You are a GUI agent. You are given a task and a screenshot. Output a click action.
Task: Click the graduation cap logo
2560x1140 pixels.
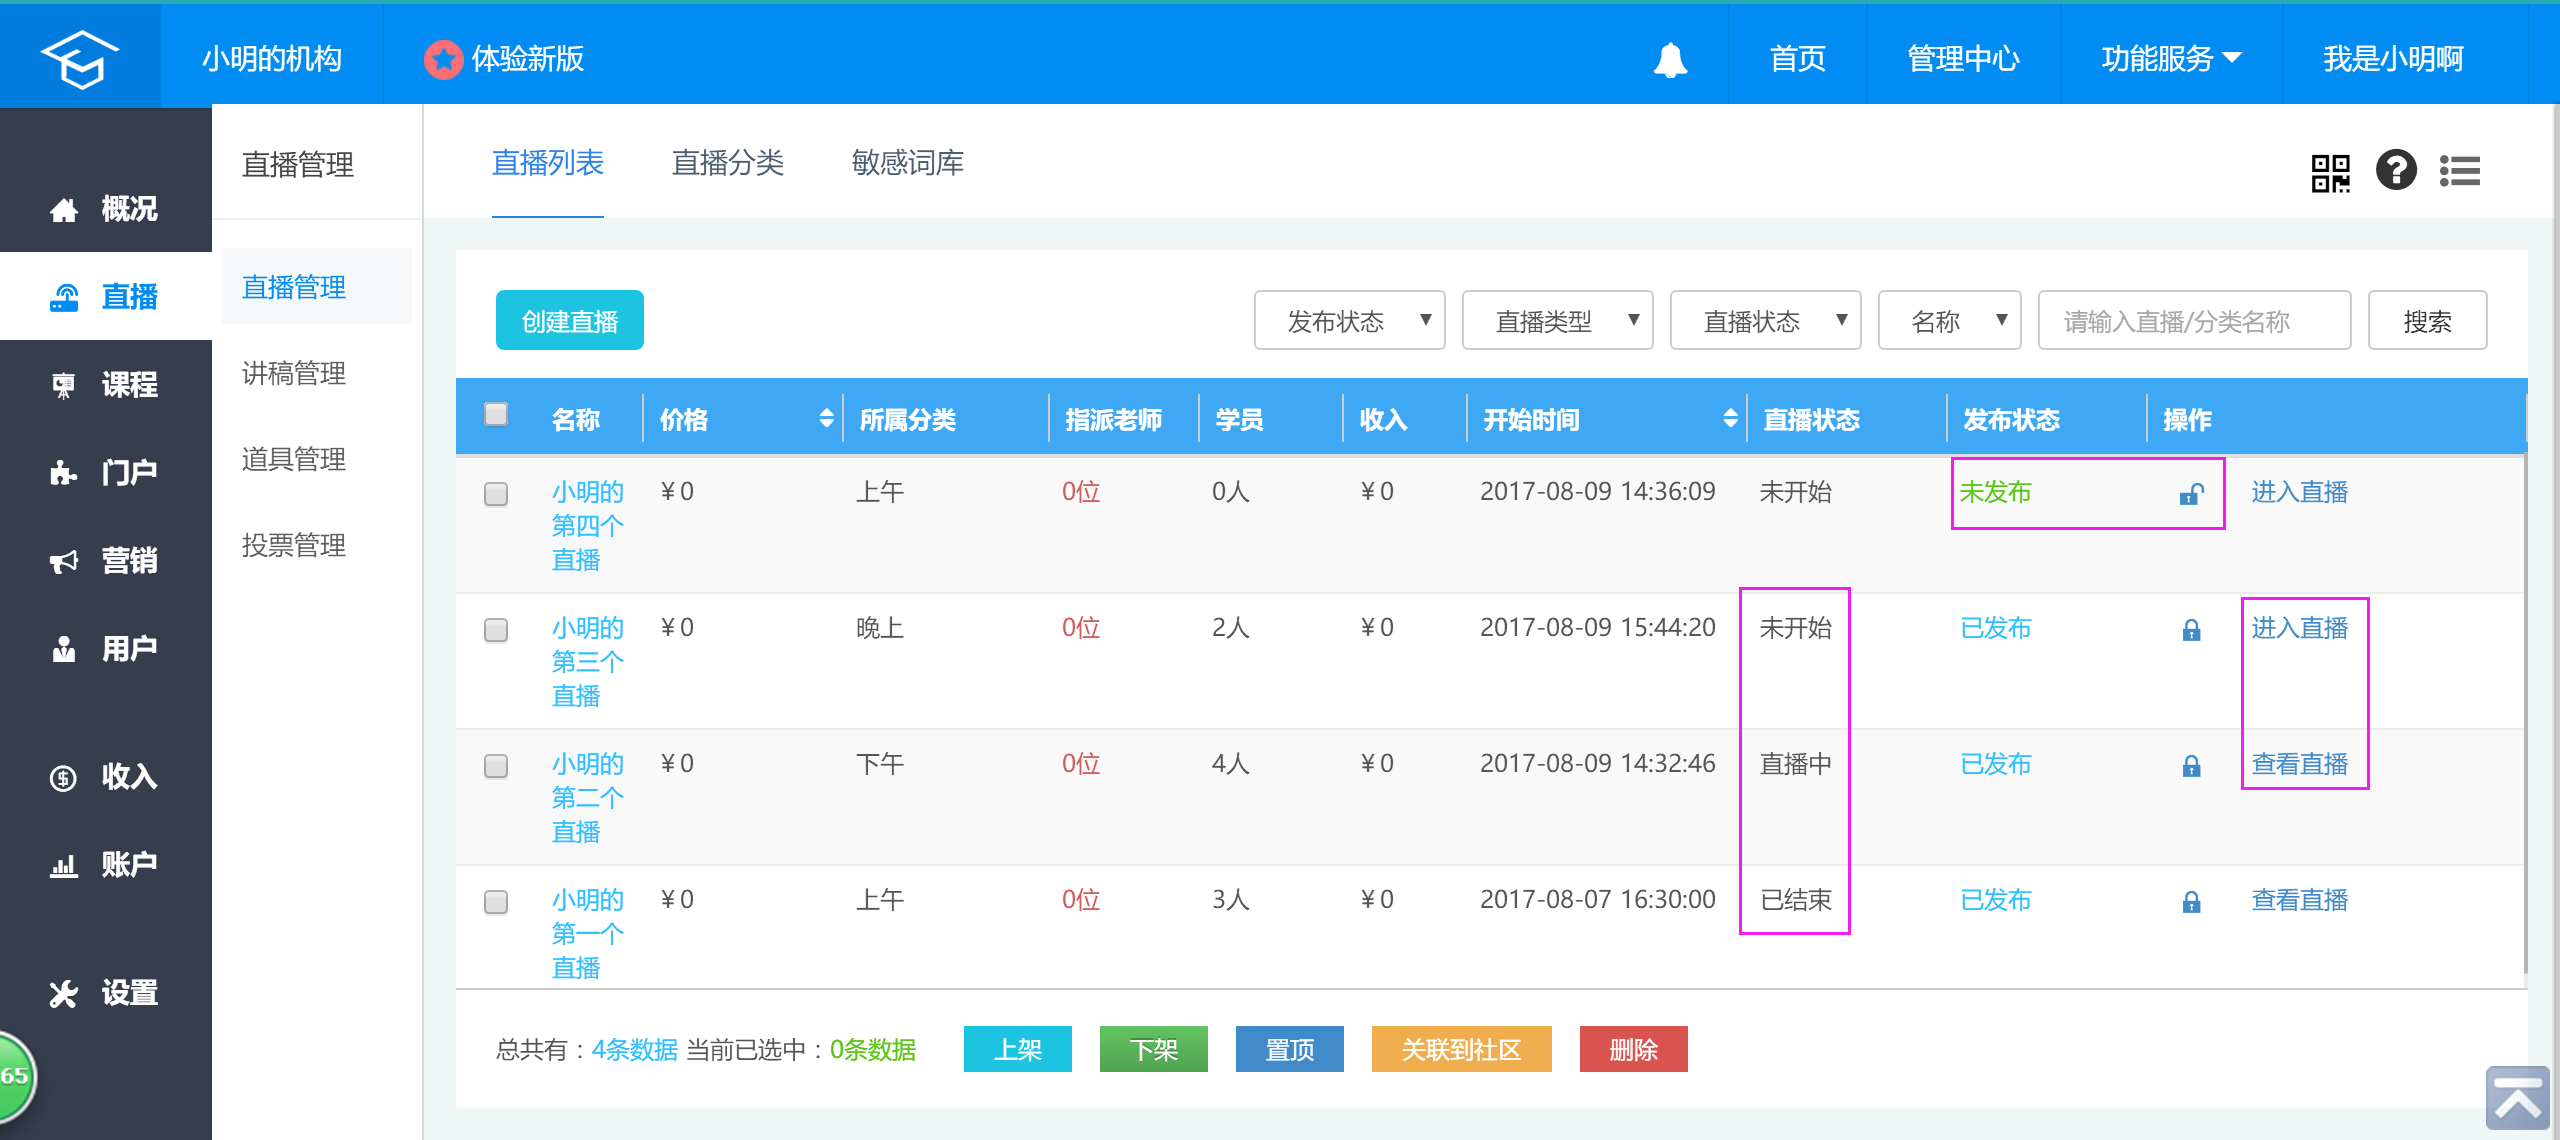tap(79, 58)
